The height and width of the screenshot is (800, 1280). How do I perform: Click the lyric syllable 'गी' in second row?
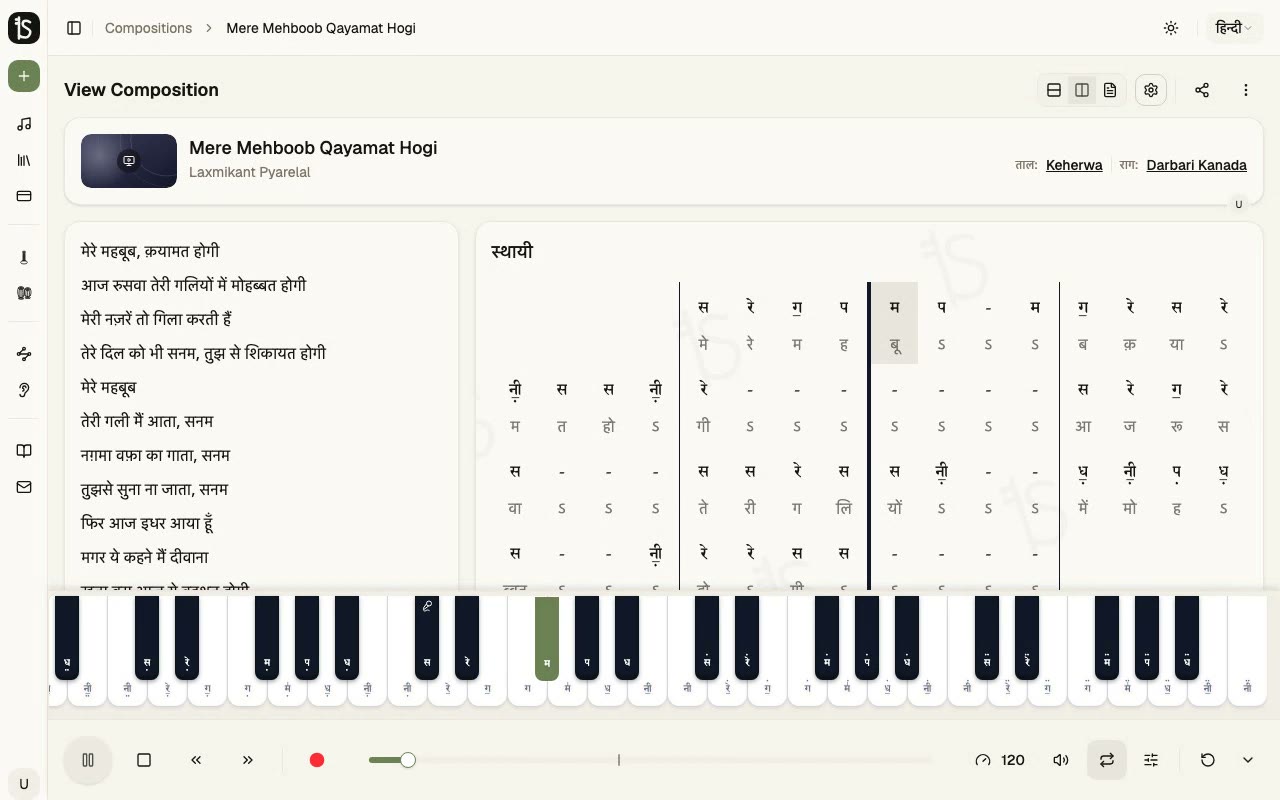pyautogui.click(x=703, y=426)
